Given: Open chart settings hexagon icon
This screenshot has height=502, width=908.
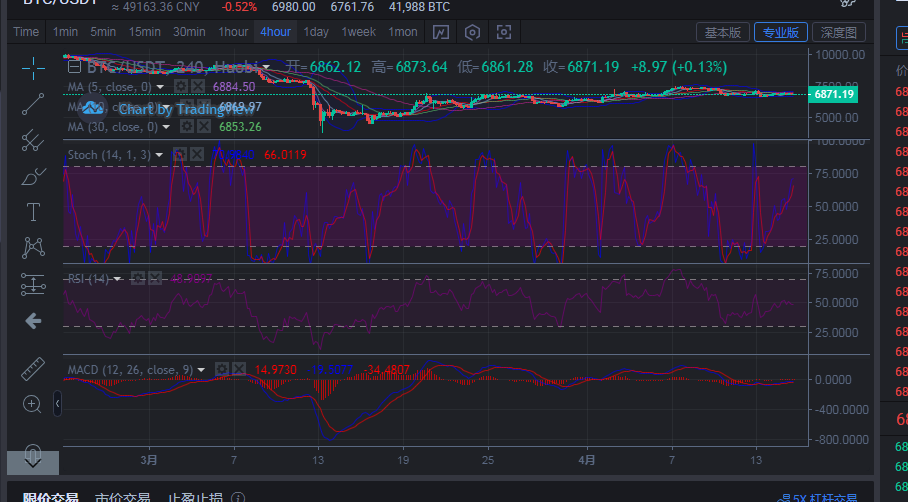Looking at the screenshot, I should 473,32.
